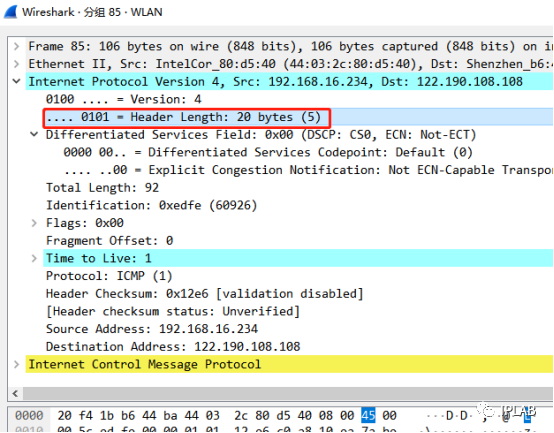554x433 pixels.
Task: Select the Differentiated Services Field: 0x00 row
Action: 298,135
